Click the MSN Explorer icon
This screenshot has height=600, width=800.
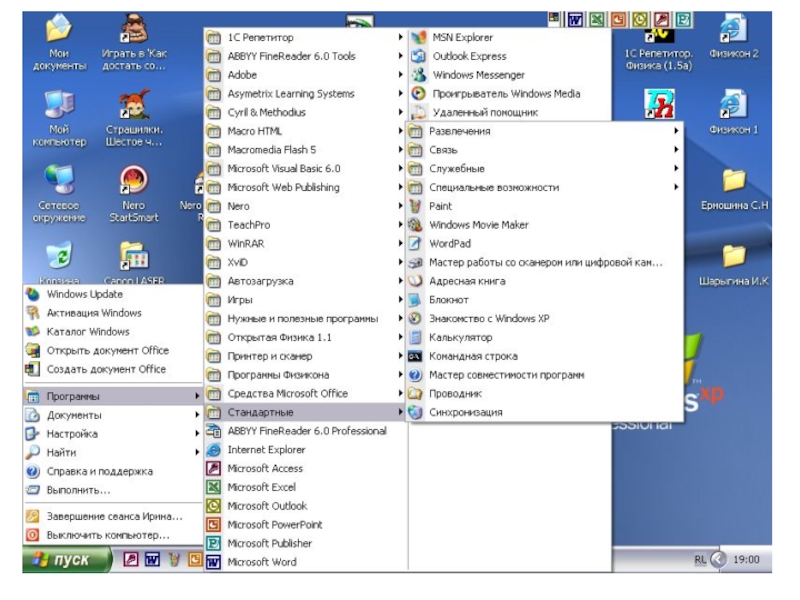[419, 37]
